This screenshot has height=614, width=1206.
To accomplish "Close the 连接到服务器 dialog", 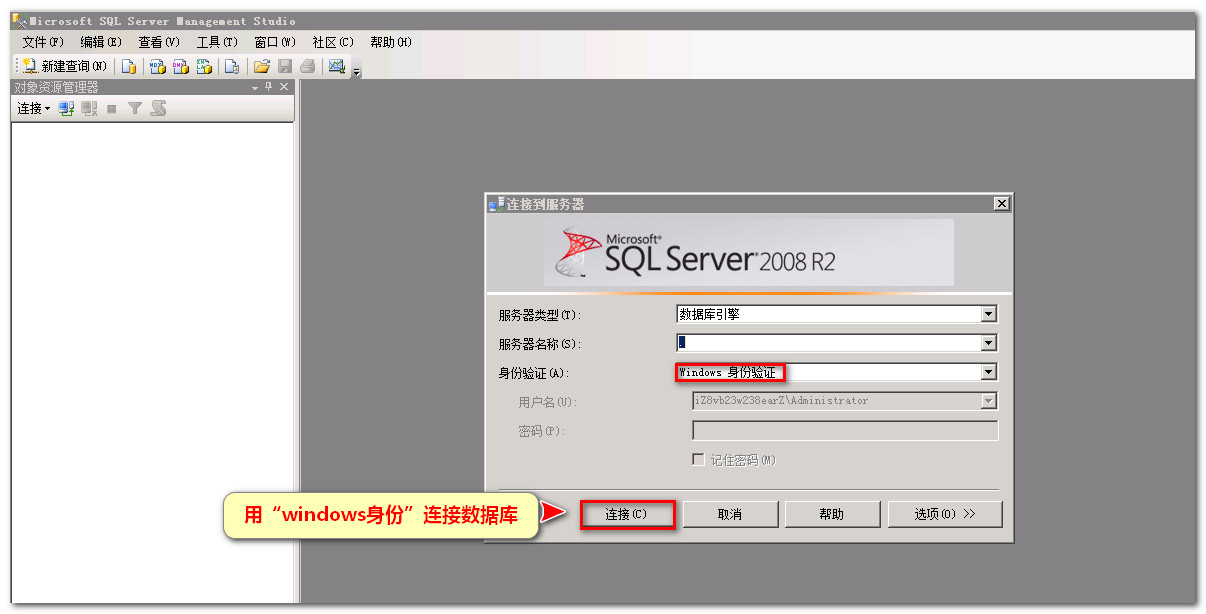I will tap(1001, 204).
